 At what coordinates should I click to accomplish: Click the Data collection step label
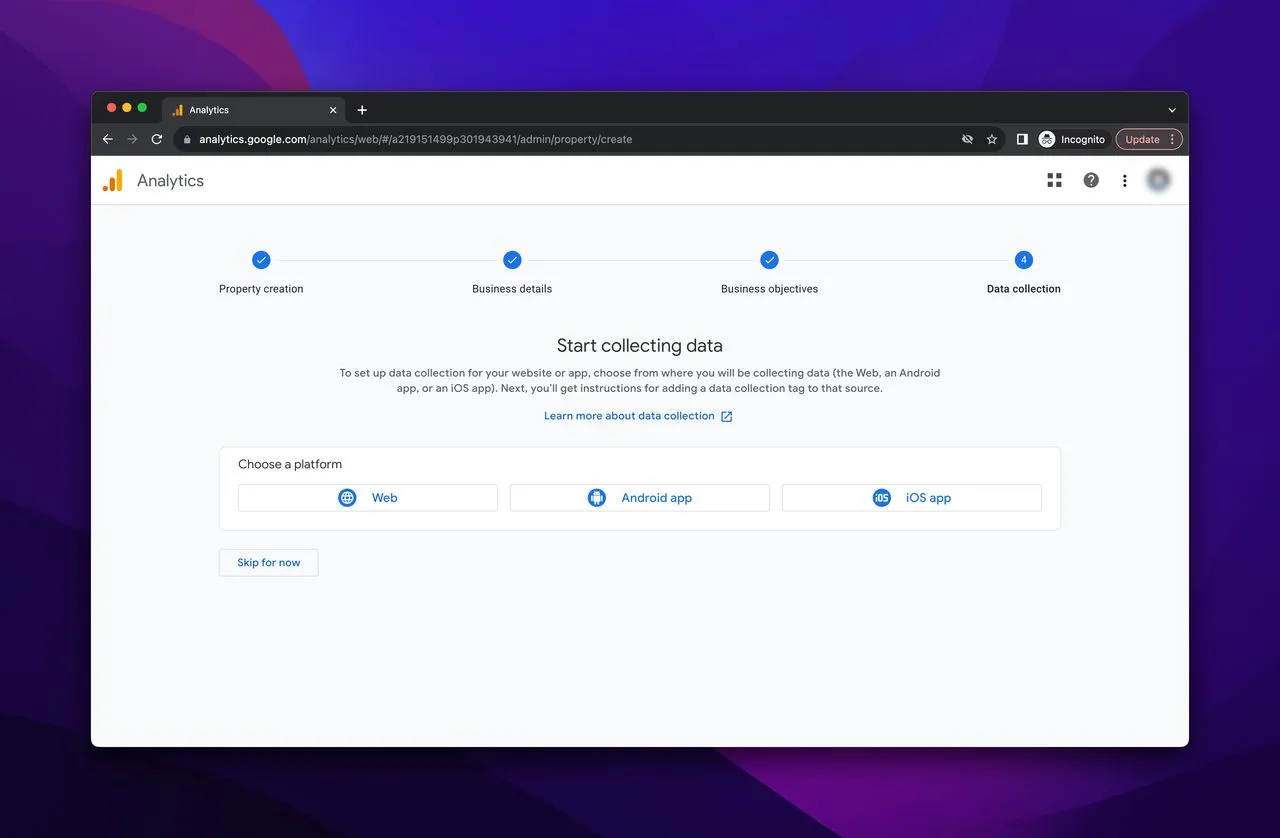pos(1024,289)
